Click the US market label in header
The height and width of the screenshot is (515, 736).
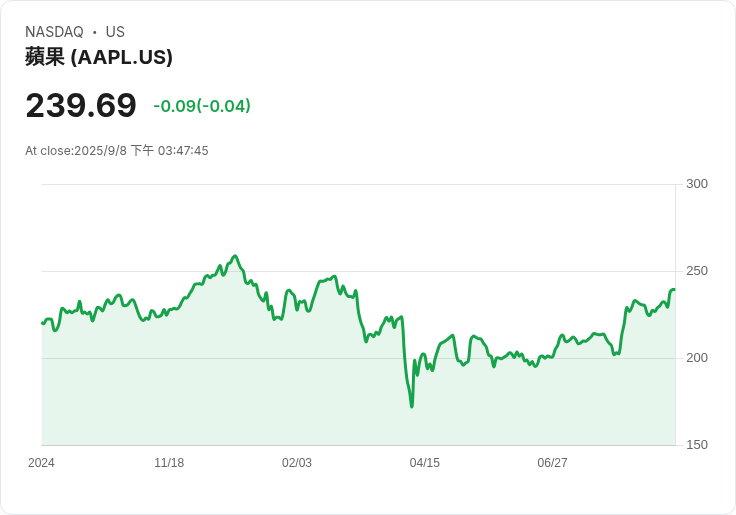click(x=115, y=32)
